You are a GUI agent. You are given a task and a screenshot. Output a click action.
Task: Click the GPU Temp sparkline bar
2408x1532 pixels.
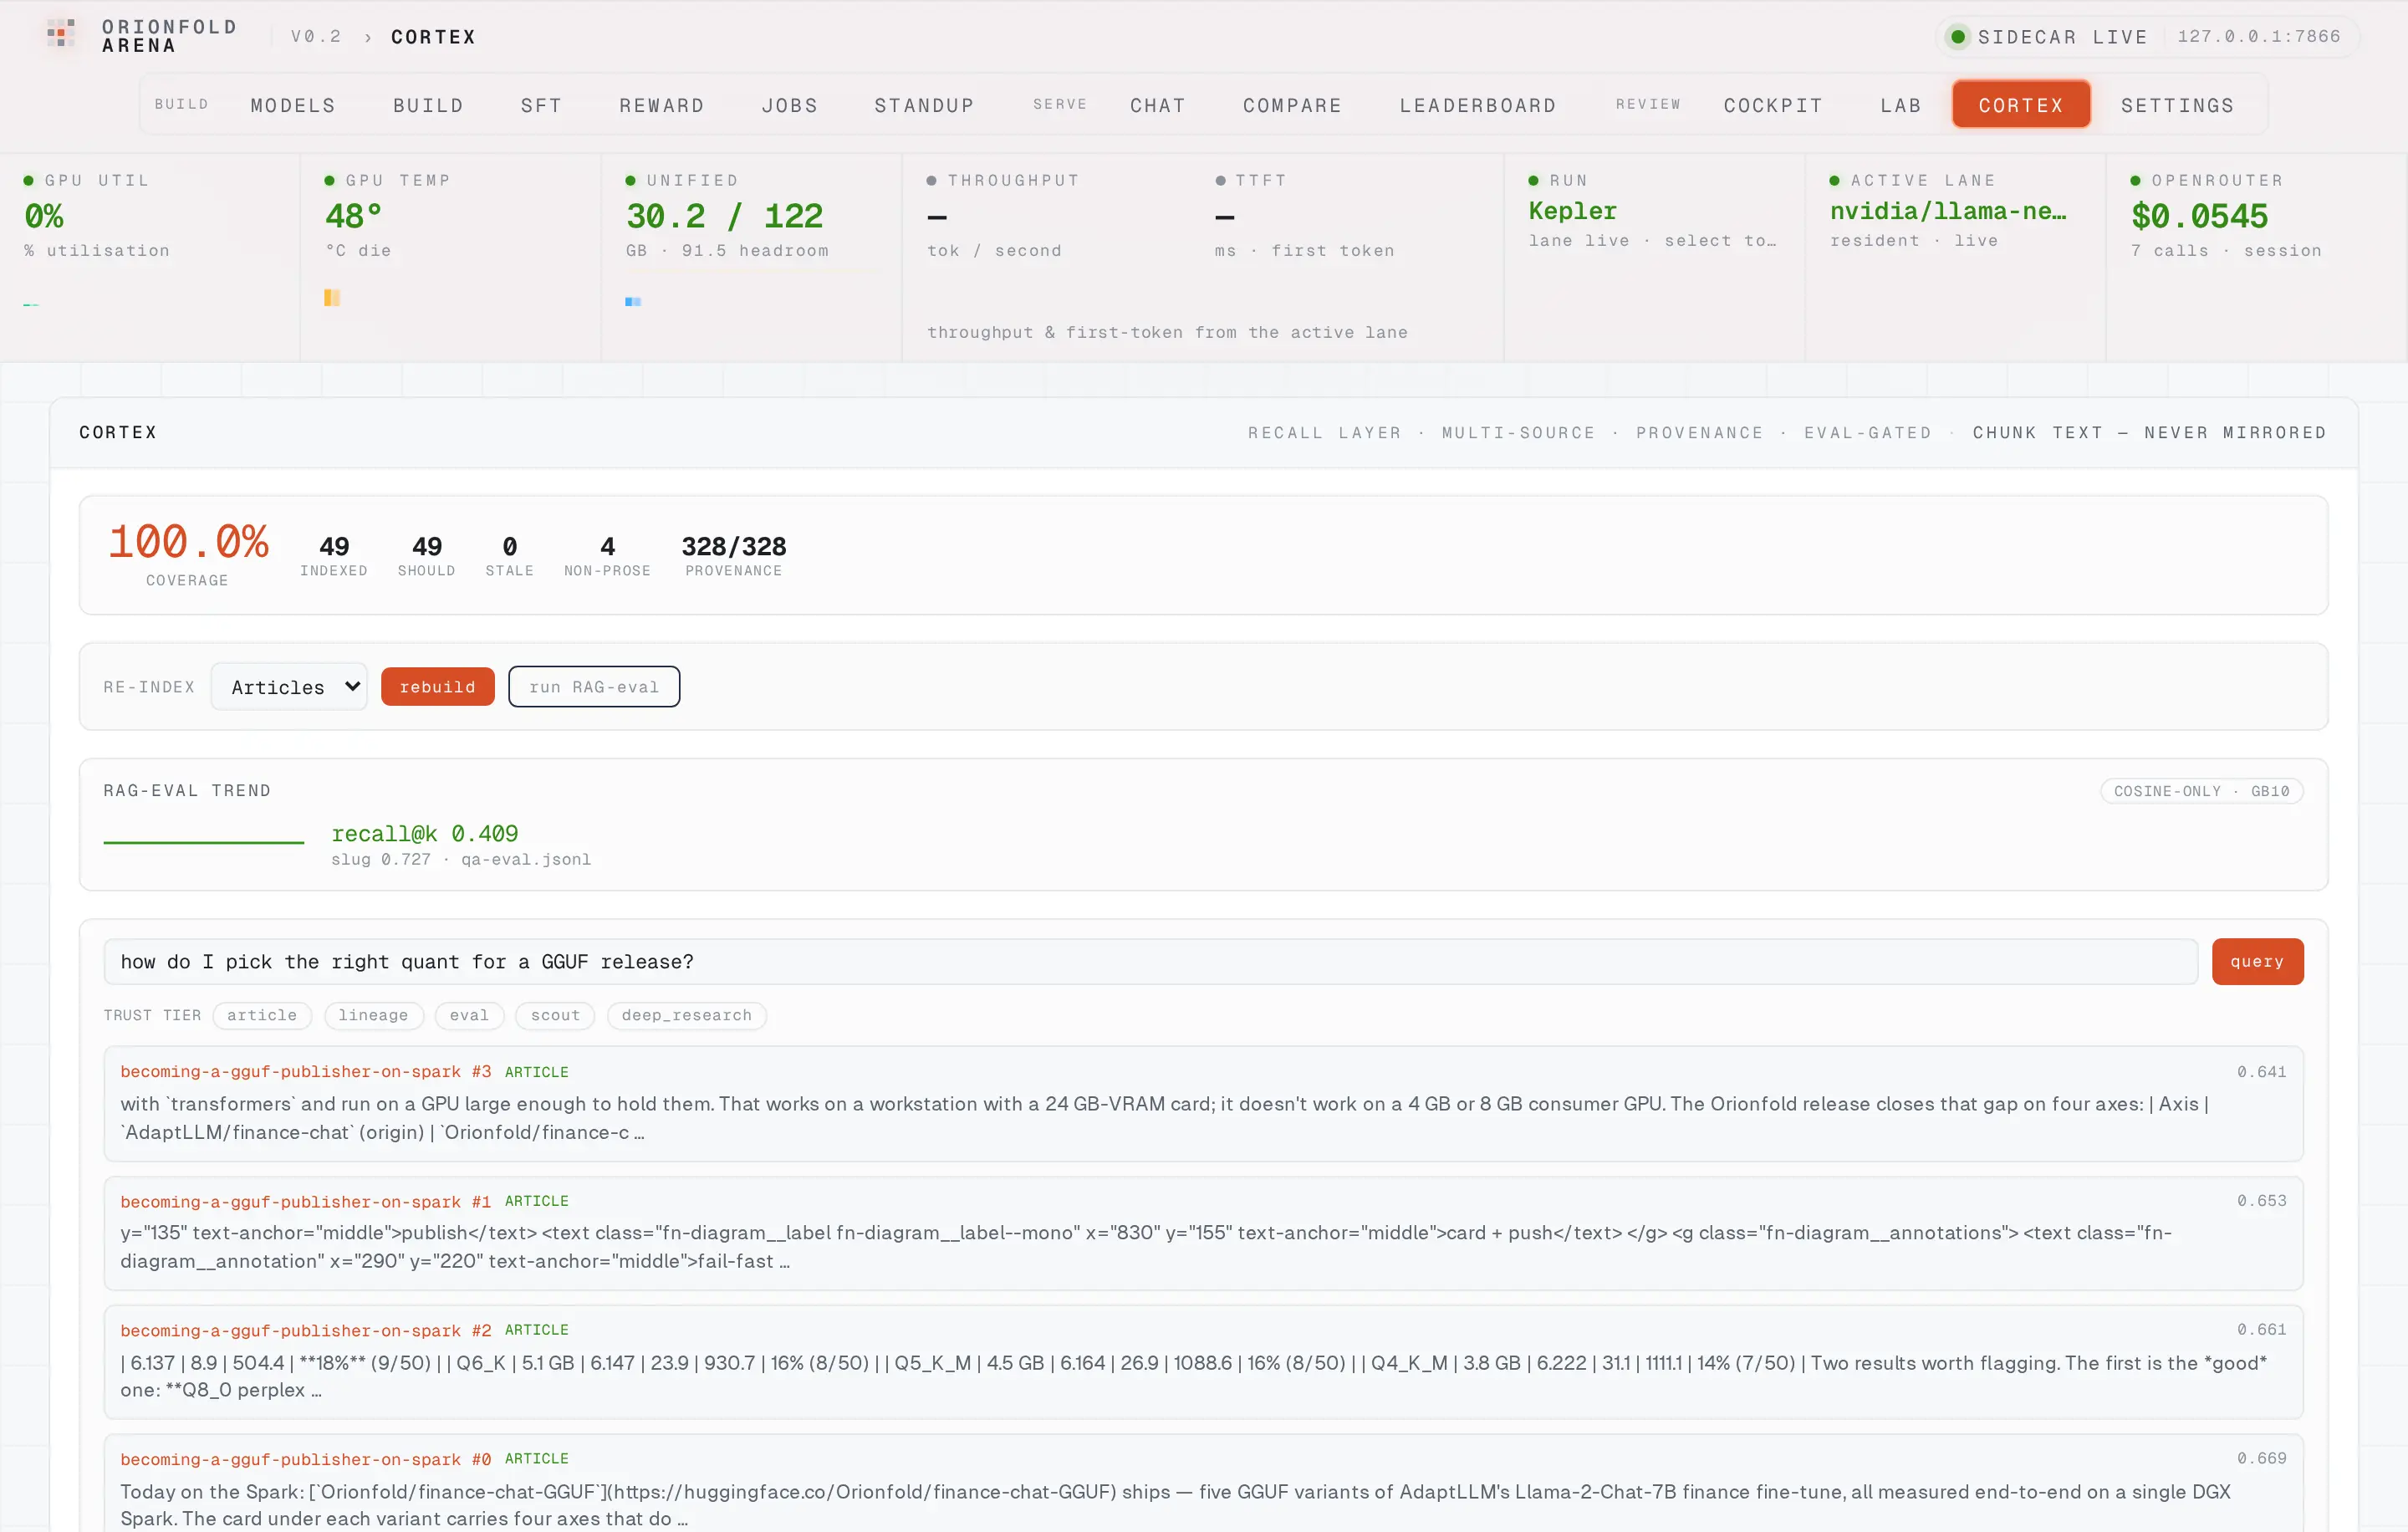pyautogui.click(x=332, y=297)
